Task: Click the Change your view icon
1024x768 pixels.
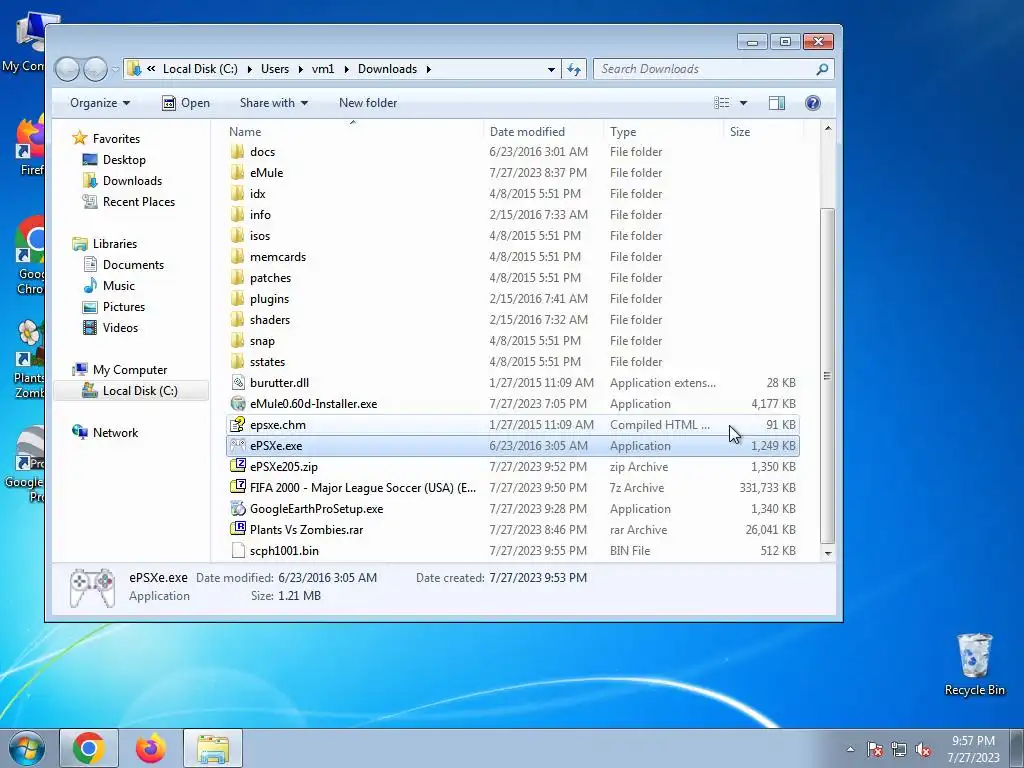Action: [x=722, y=103]
